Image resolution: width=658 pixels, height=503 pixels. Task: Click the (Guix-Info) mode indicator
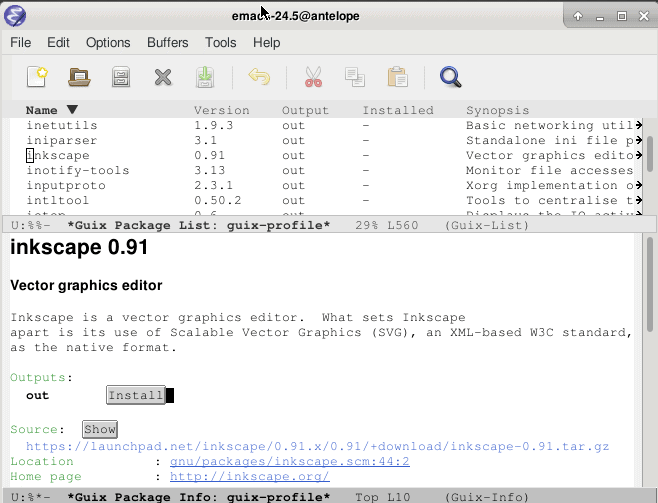pos(487,497)
